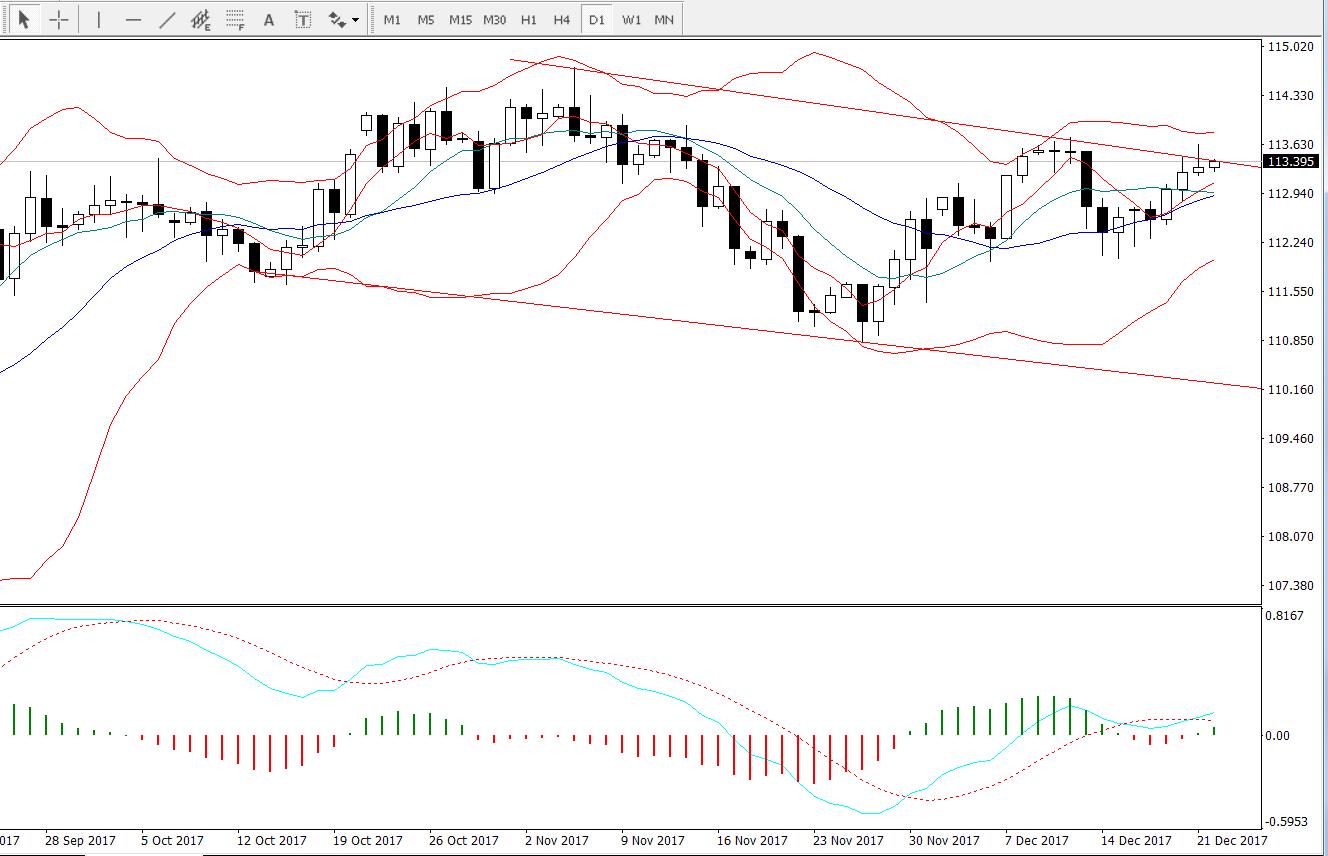Click the 111.550 price scale label
The height and width of the screenshot is (856, 1328).
1290,291
